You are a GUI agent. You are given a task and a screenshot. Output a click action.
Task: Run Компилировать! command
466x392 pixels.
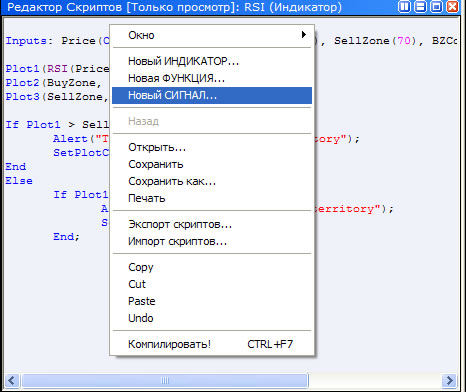212,344
